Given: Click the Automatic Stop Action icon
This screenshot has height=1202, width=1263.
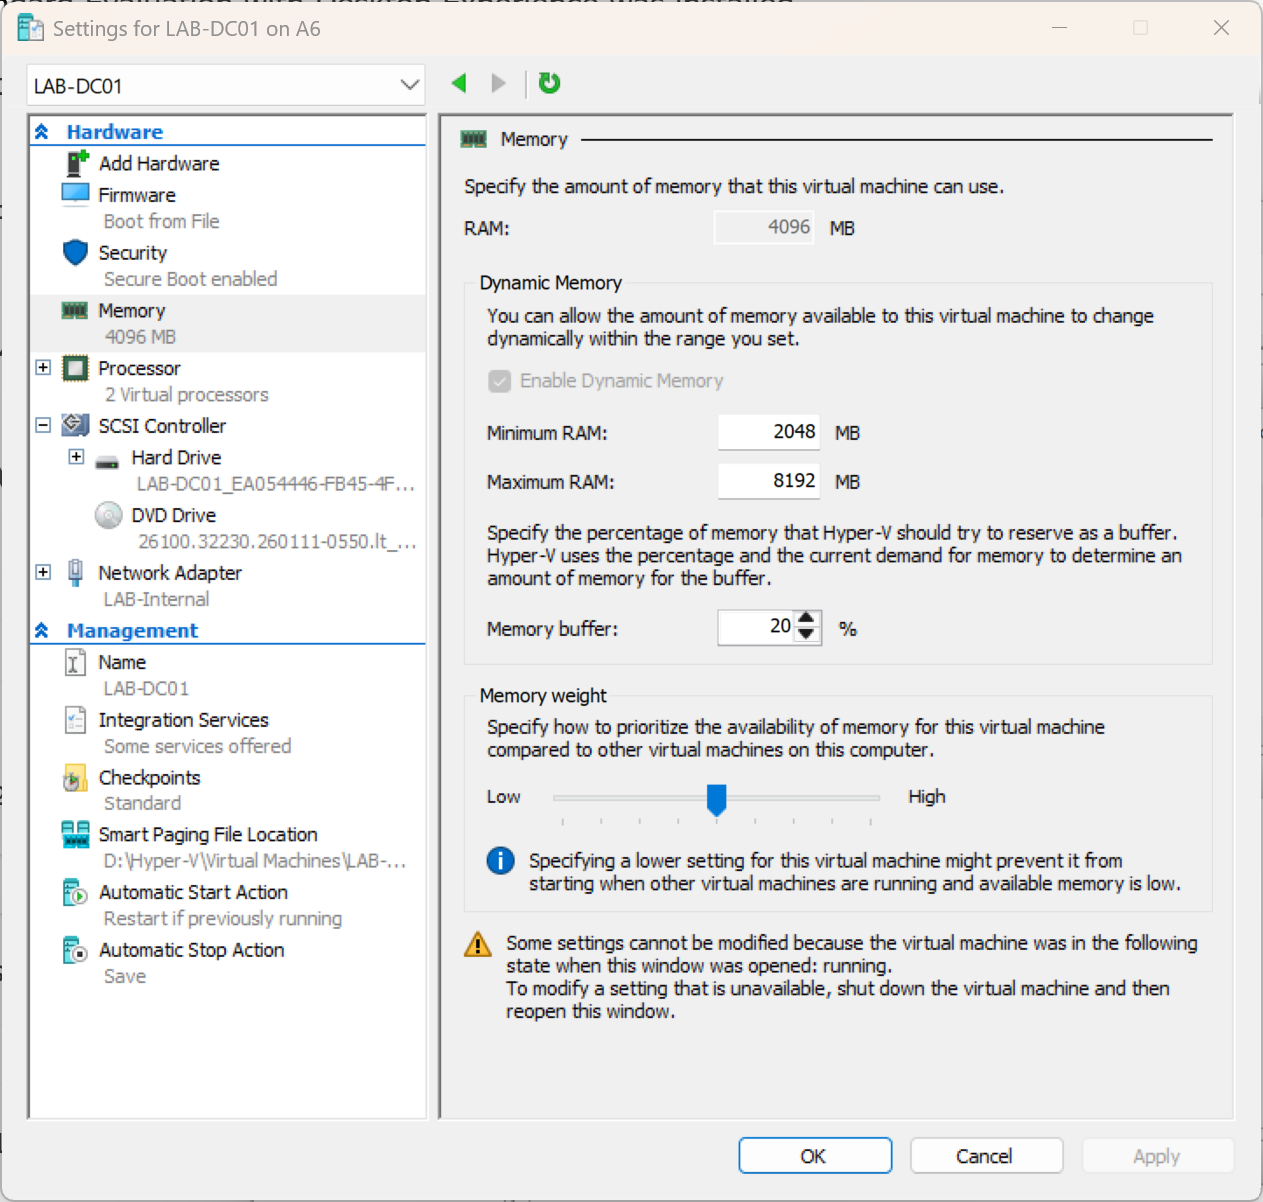Looking at the screenshot, I should coord(76,950).
